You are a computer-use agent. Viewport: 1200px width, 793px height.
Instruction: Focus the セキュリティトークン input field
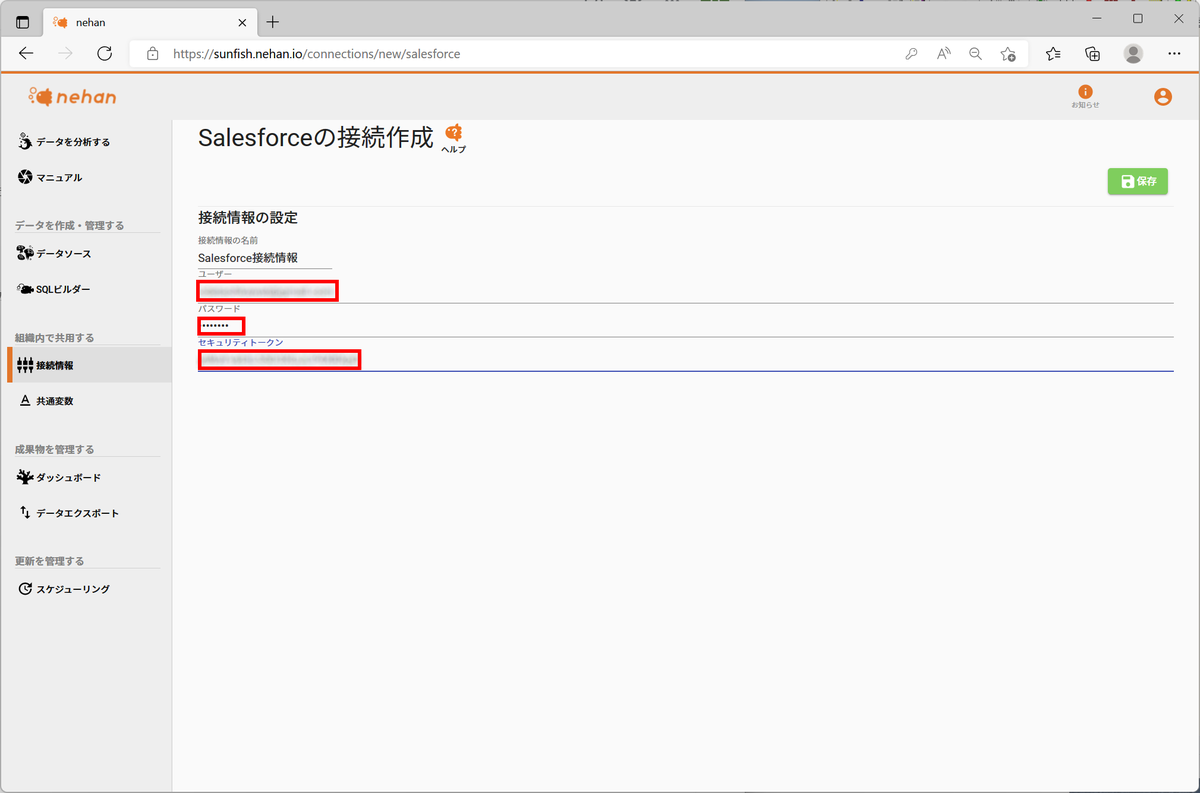click(685, 360)
